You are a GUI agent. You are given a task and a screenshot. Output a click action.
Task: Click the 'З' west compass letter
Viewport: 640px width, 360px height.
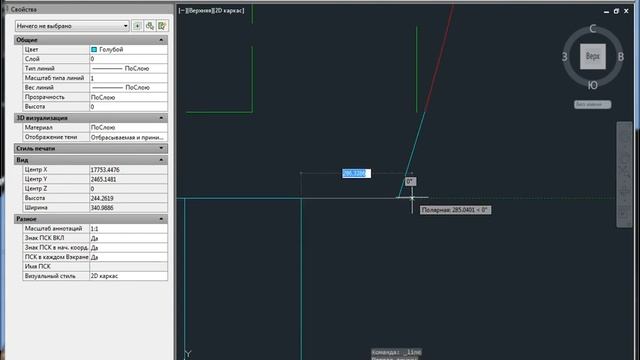pos(564,57)
